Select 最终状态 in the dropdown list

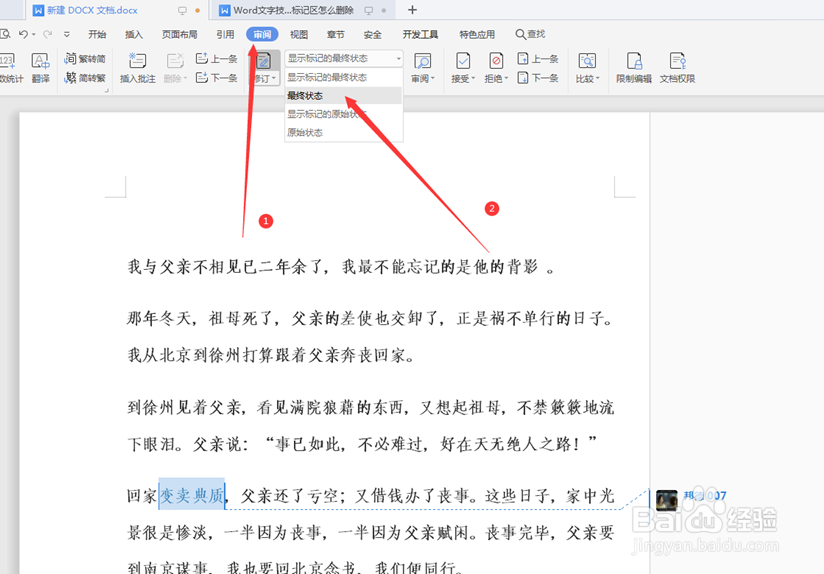pos(344,96)
